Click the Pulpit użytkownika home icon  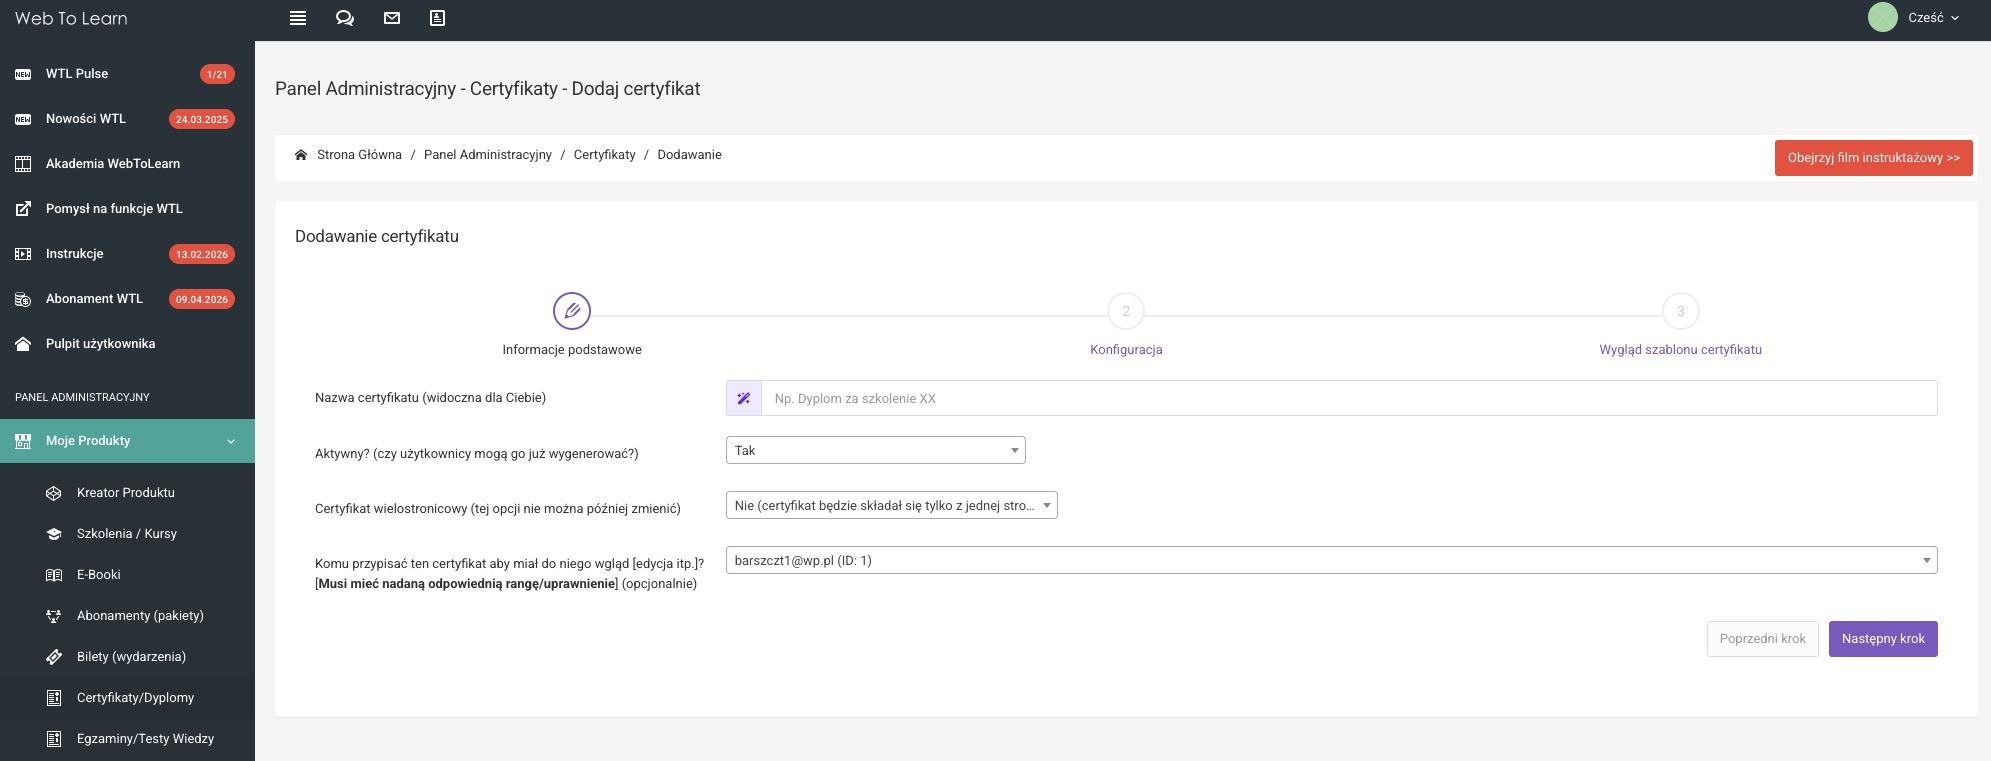click(x=23, y=344)
